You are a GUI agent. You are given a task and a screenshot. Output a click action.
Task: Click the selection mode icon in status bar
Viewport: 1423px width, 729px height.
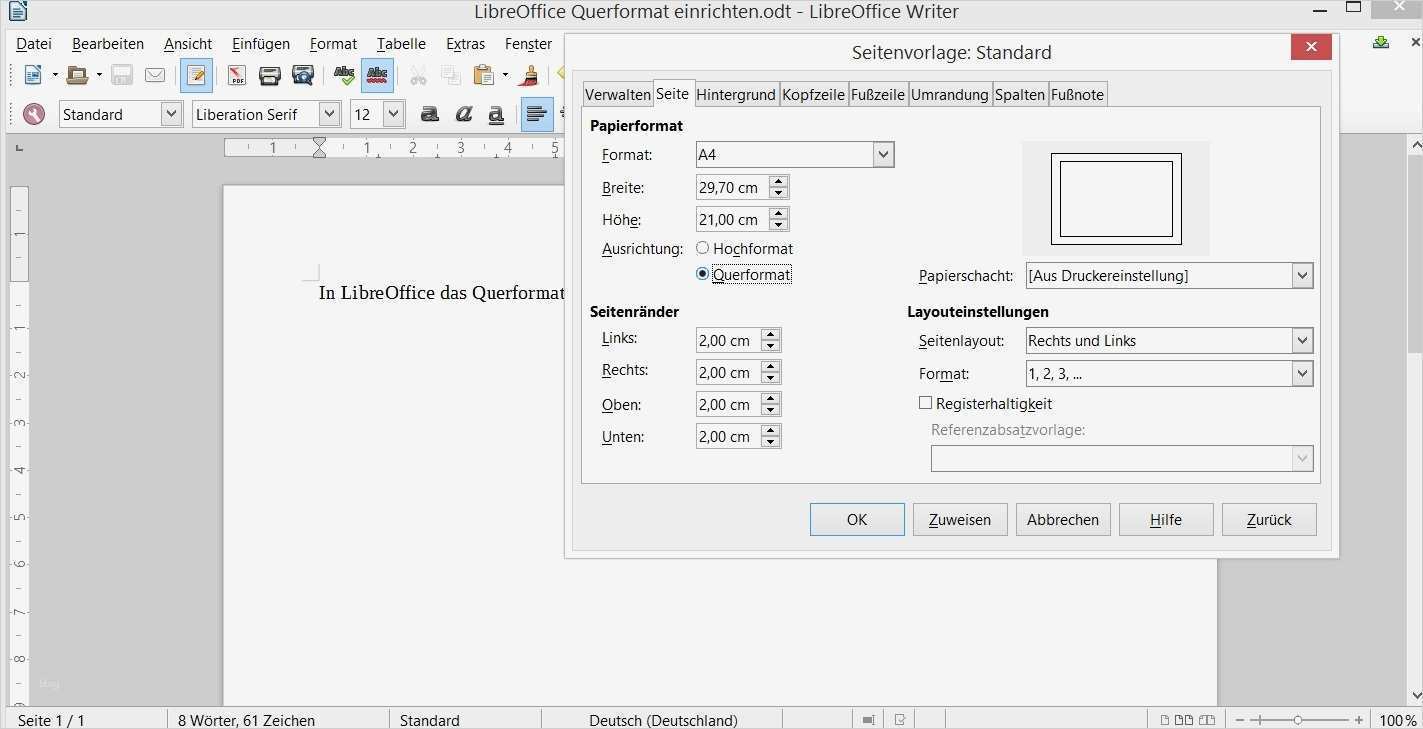tap(868, 720)
